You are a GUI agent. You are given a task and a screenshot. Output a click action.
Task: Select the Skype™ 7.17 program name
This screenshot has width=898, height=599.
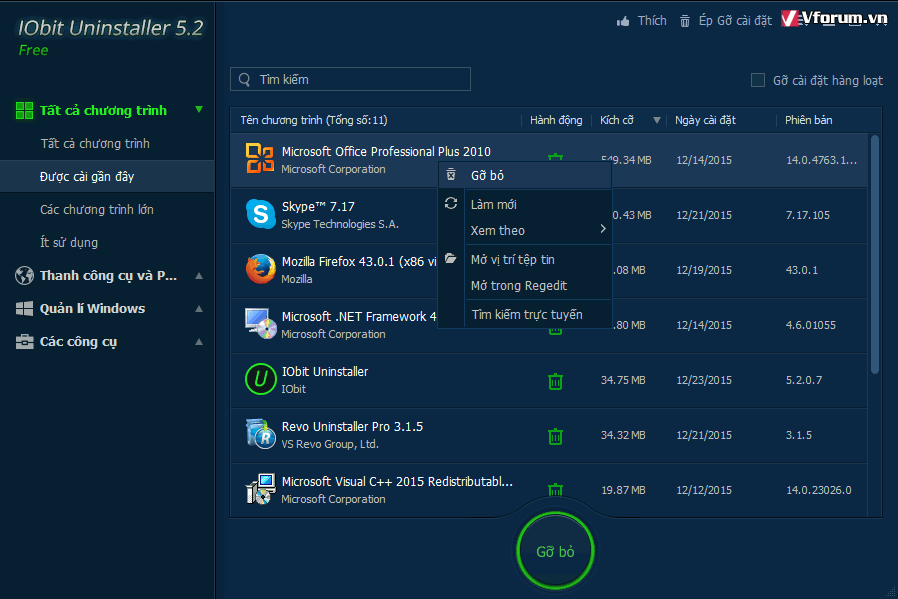[x=318, y=207]
